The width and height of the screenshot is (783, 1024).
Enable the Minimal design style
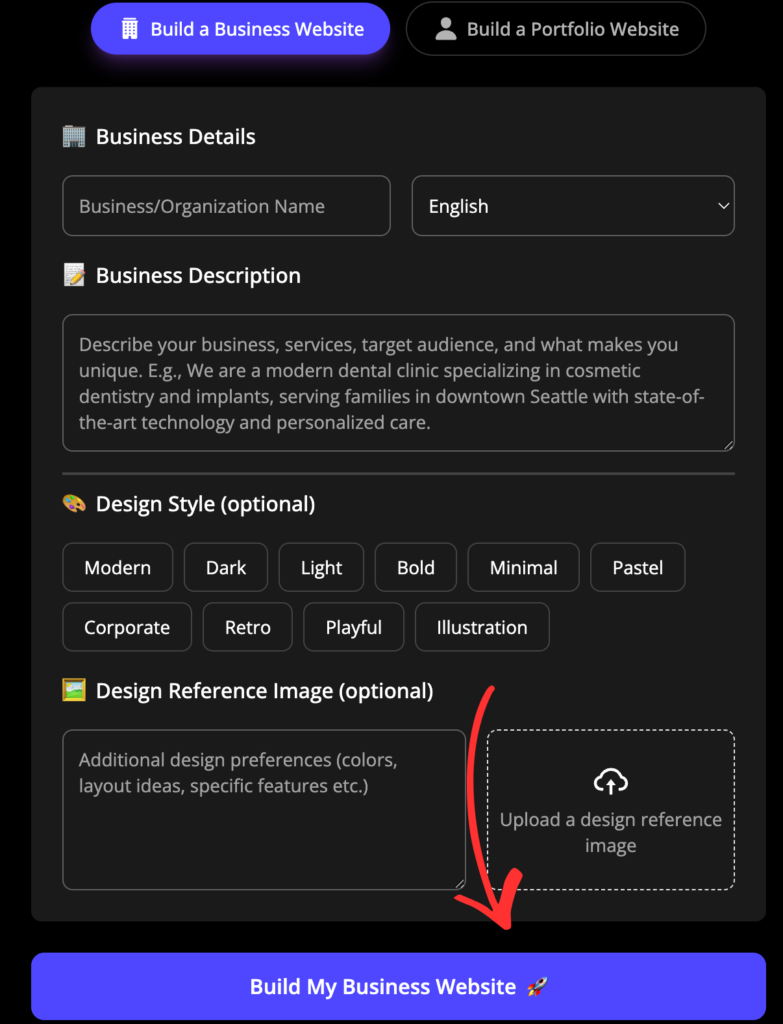pyautogui.click(x=523, y=568)
